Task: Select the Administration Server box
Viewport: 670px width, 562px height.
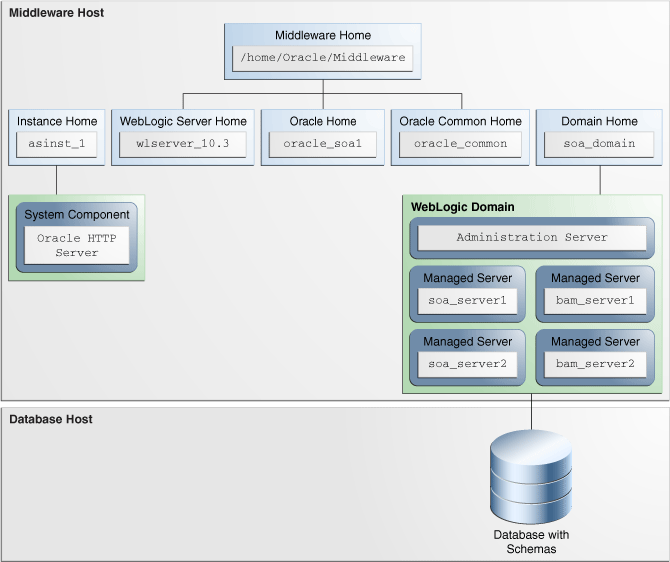Action: tap(532, 238)
